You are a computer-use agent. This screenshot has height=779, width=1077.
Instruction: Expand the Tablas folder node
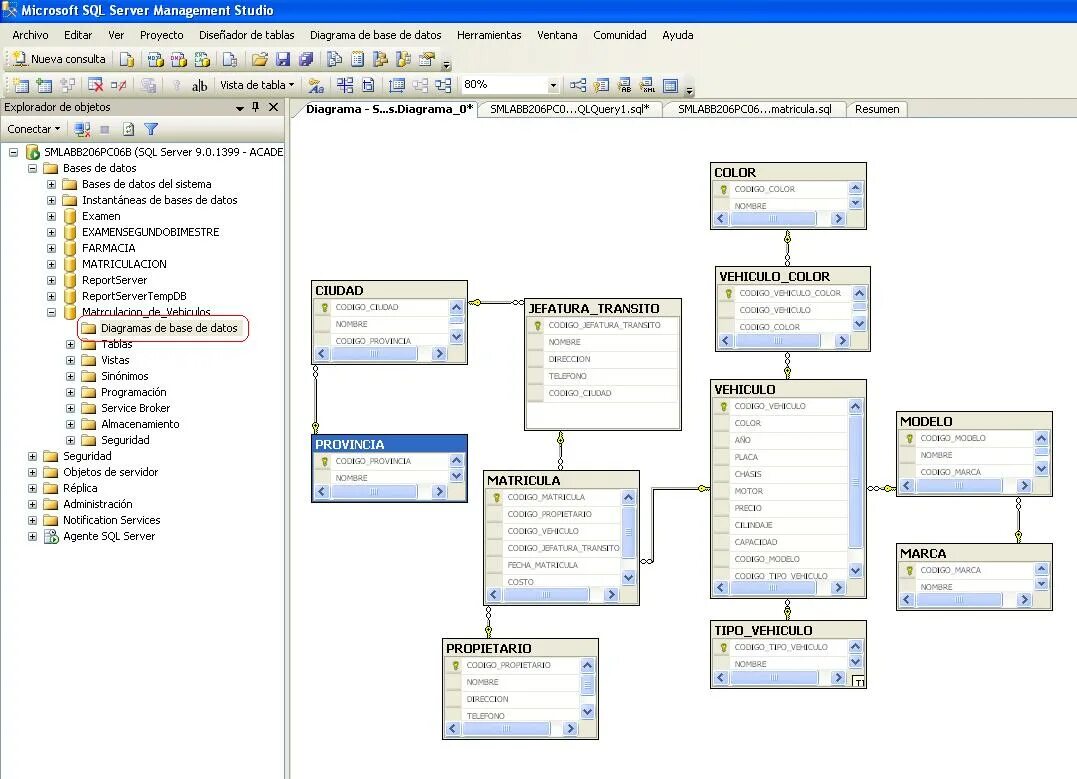coord(71,344)
